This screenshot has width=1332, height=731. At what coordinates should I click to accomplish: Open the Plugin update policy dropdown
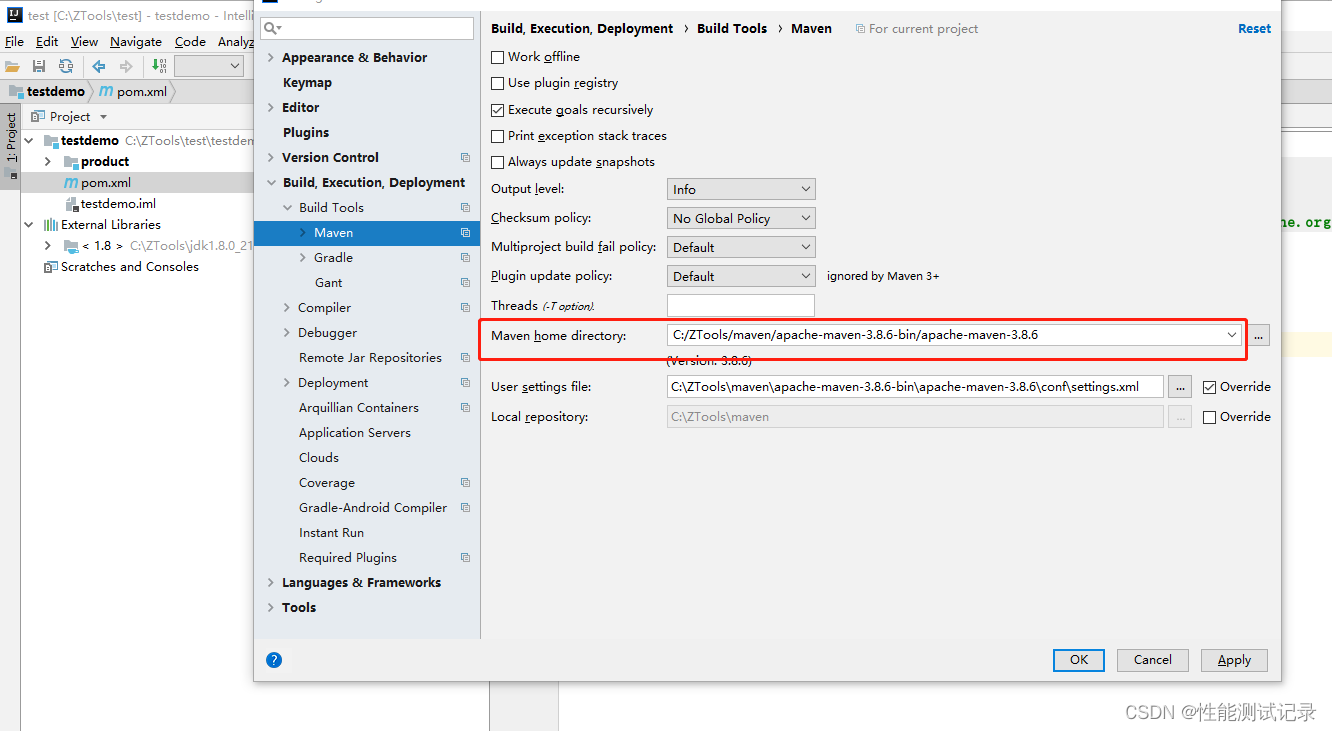click(741, 276)
